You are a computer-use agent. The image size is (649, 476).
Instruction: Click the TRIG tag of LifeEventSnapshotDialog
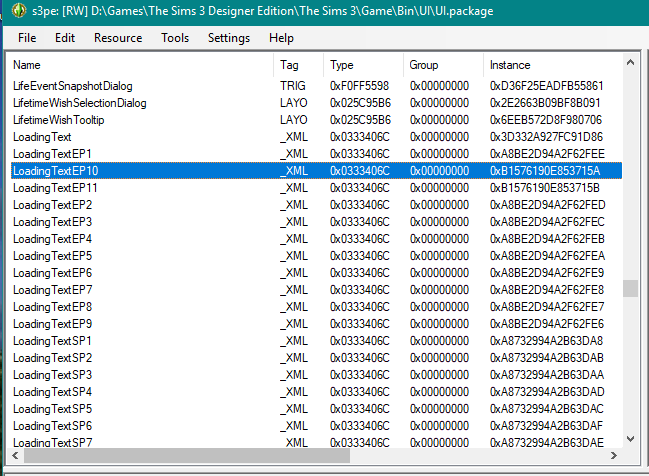coord(293,86)
